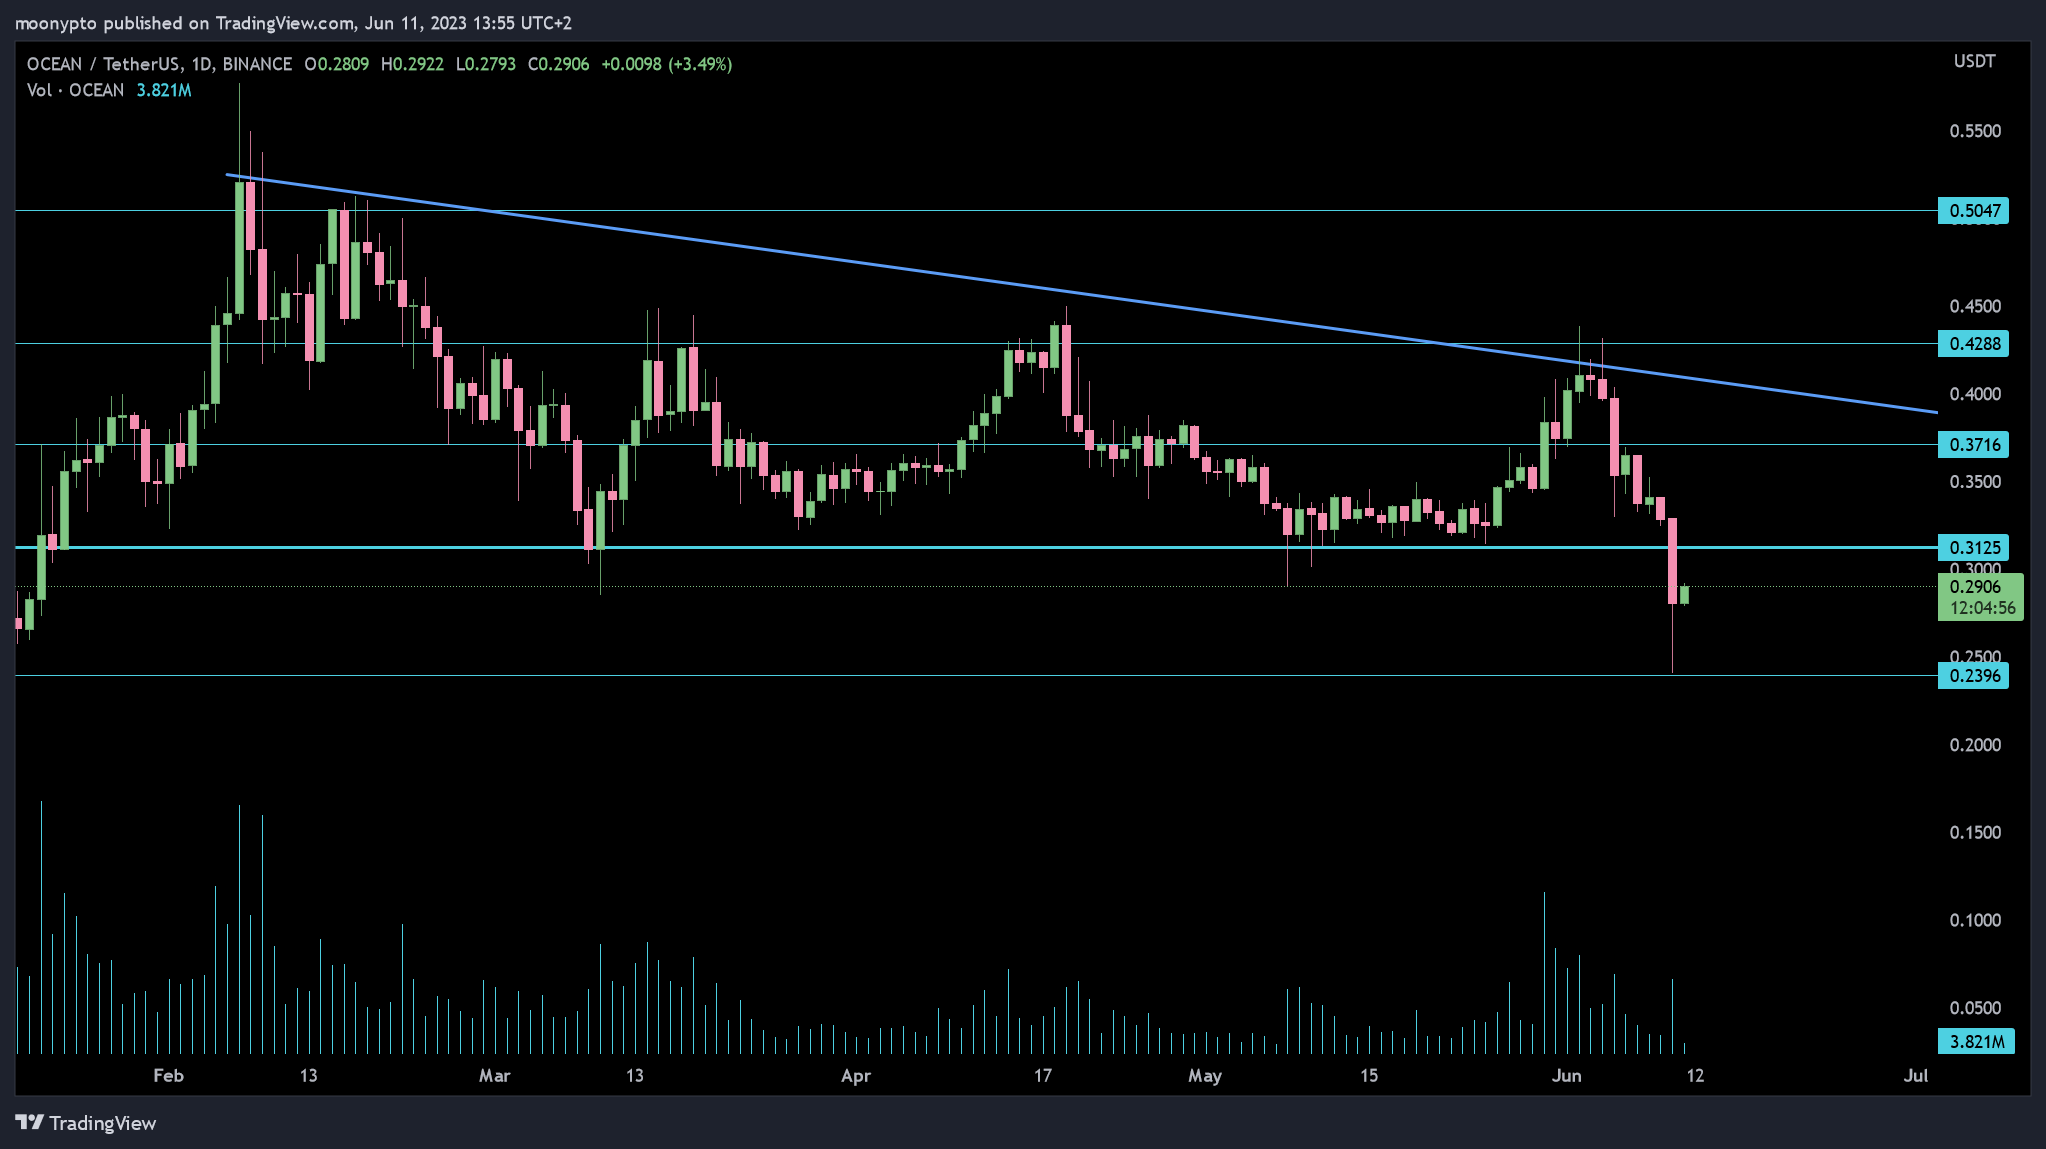Click the 3.821M volume axis label

(x=1976, y=1041)
